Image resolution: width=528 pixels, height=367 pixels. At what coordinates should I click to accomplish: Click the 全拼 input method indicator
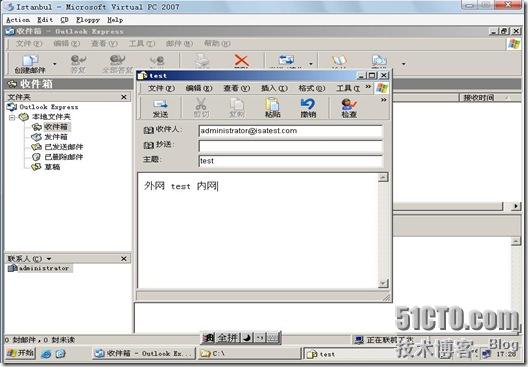(228, 337)
